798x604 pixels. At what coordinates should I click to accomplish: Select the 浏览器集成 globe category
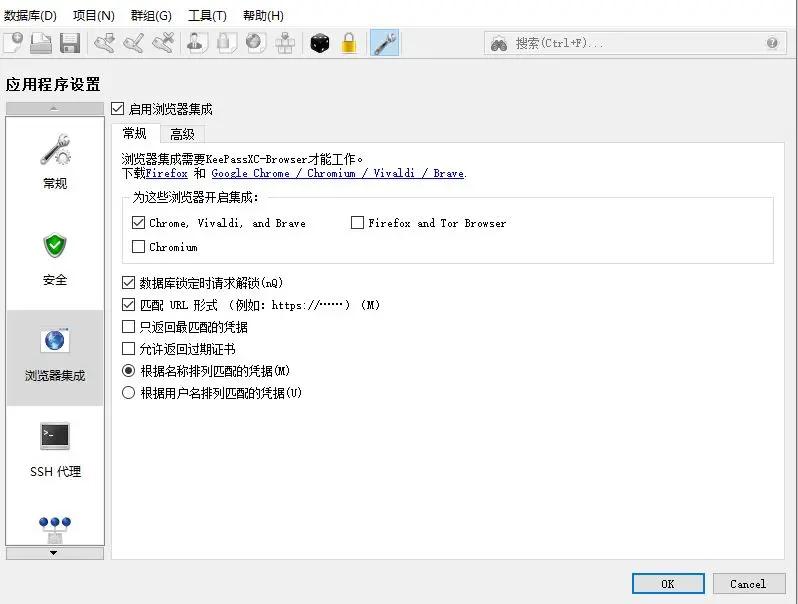point(55,357)
